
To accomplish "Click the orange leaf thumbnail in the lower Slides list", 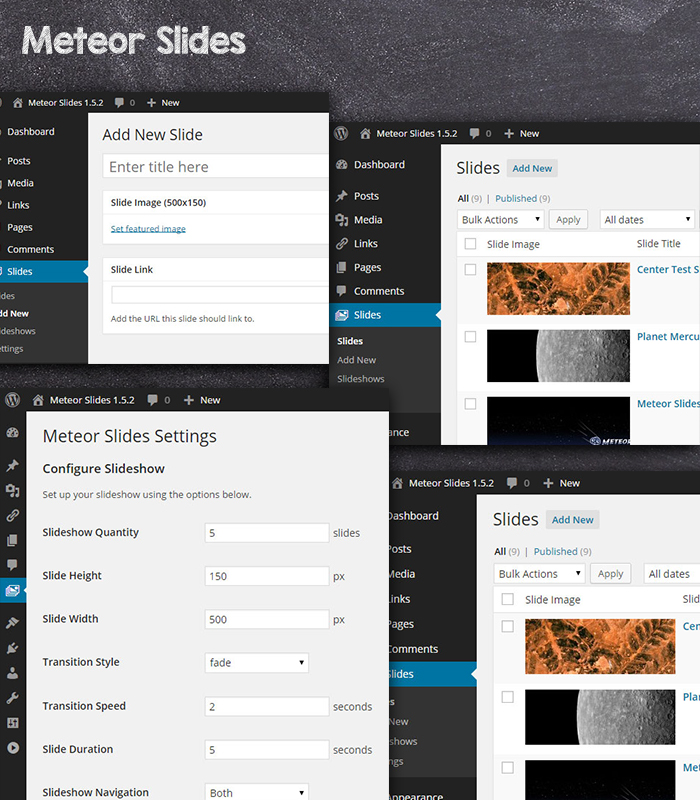I will pyautogui.click(x=600, y=646).
